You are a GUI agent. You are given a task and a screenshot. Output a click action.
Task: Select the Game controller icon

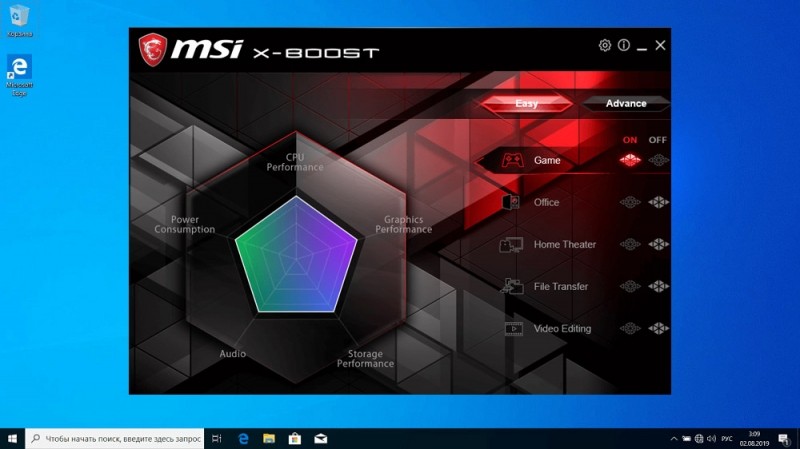click(x=512, y=160)
